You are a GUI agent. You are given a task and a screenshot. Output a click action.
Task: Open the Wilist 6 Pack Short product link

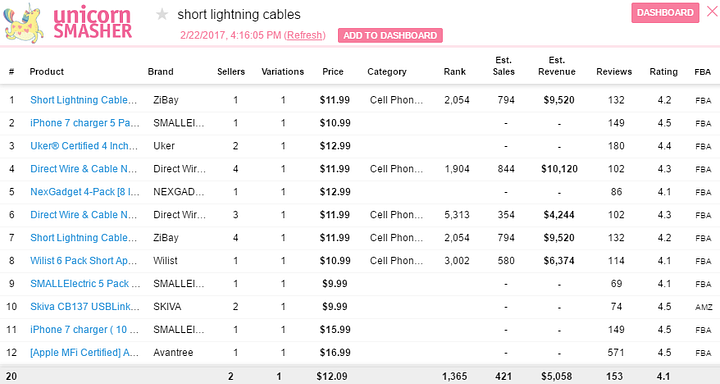(x=84, y=261)
